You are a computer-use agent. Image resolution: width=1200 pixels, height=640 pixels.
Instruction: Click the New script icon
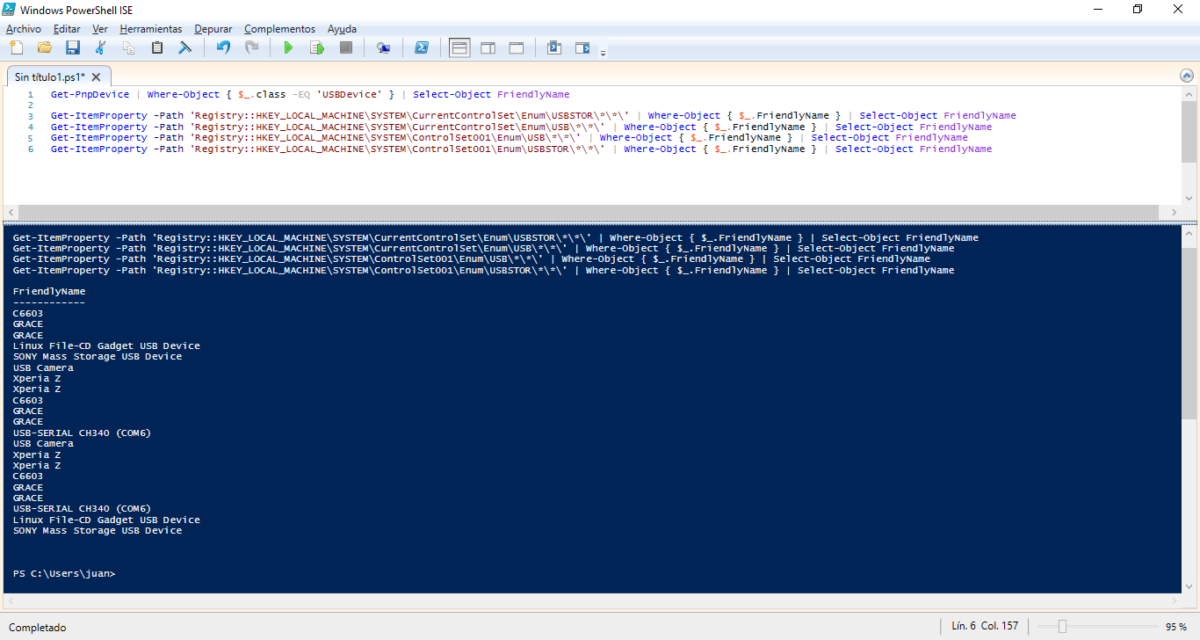click(x=16, y=47)
